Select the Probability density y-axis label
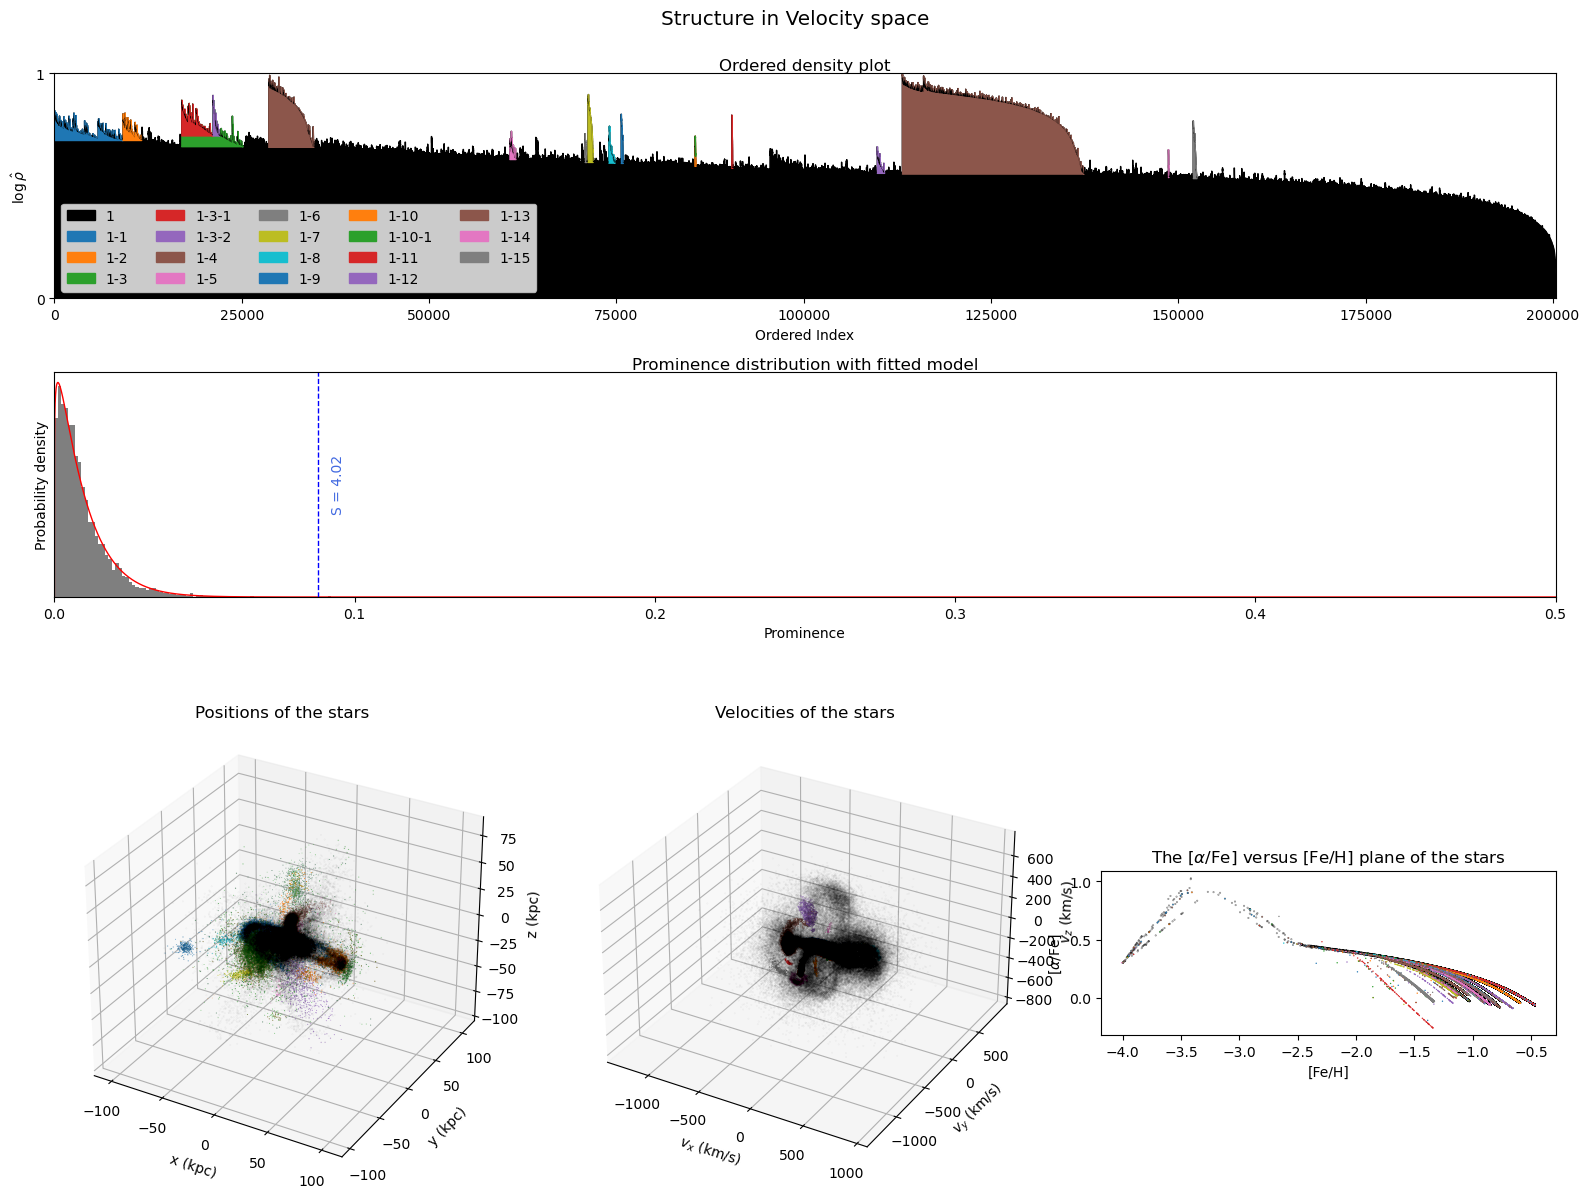Image resolution: width=1589 pixels, height=1198 pixels. click(41, 486)
